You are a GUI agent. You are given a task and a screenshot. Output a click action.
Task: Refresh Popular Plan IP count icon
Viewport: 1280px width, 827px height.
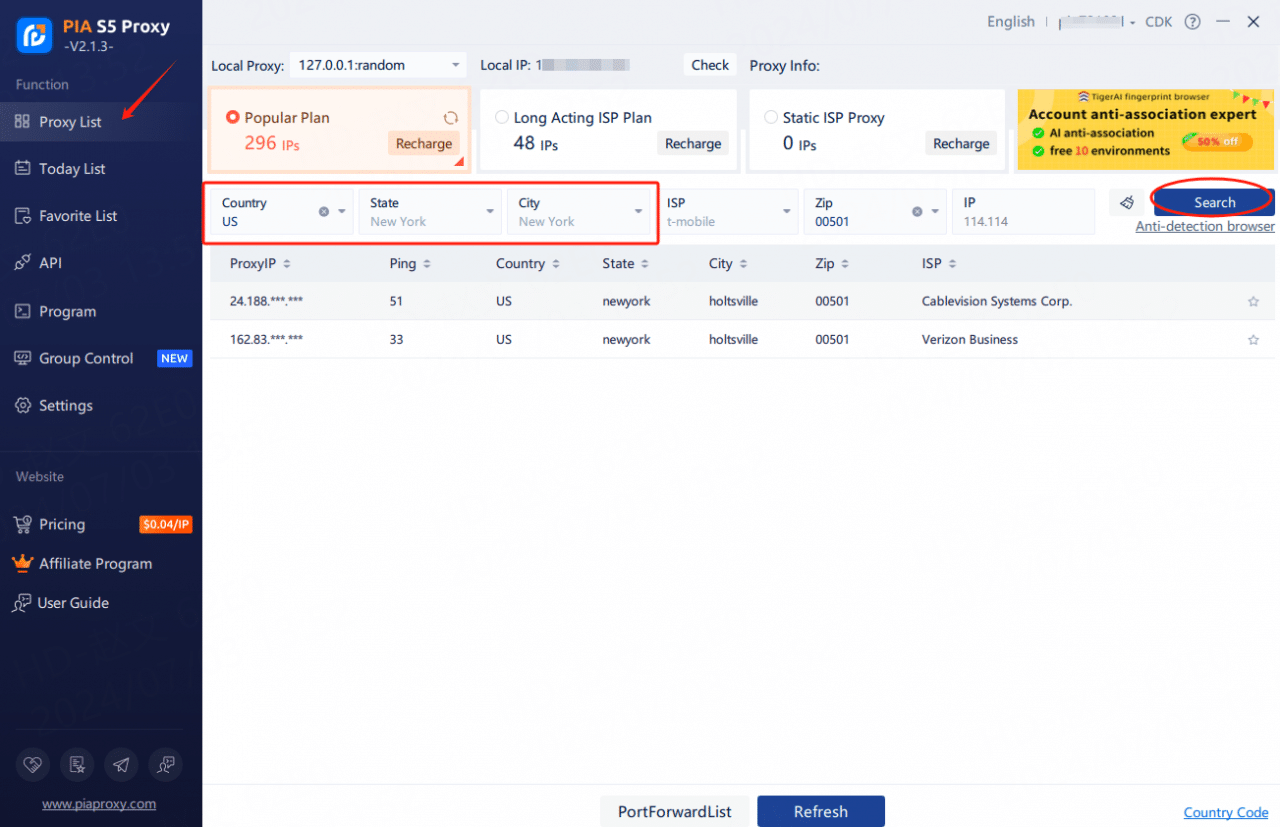[451, 118]
